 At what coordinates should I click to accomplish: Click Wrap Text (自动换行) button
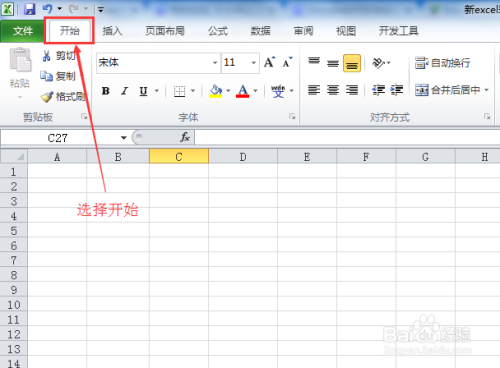442,63
